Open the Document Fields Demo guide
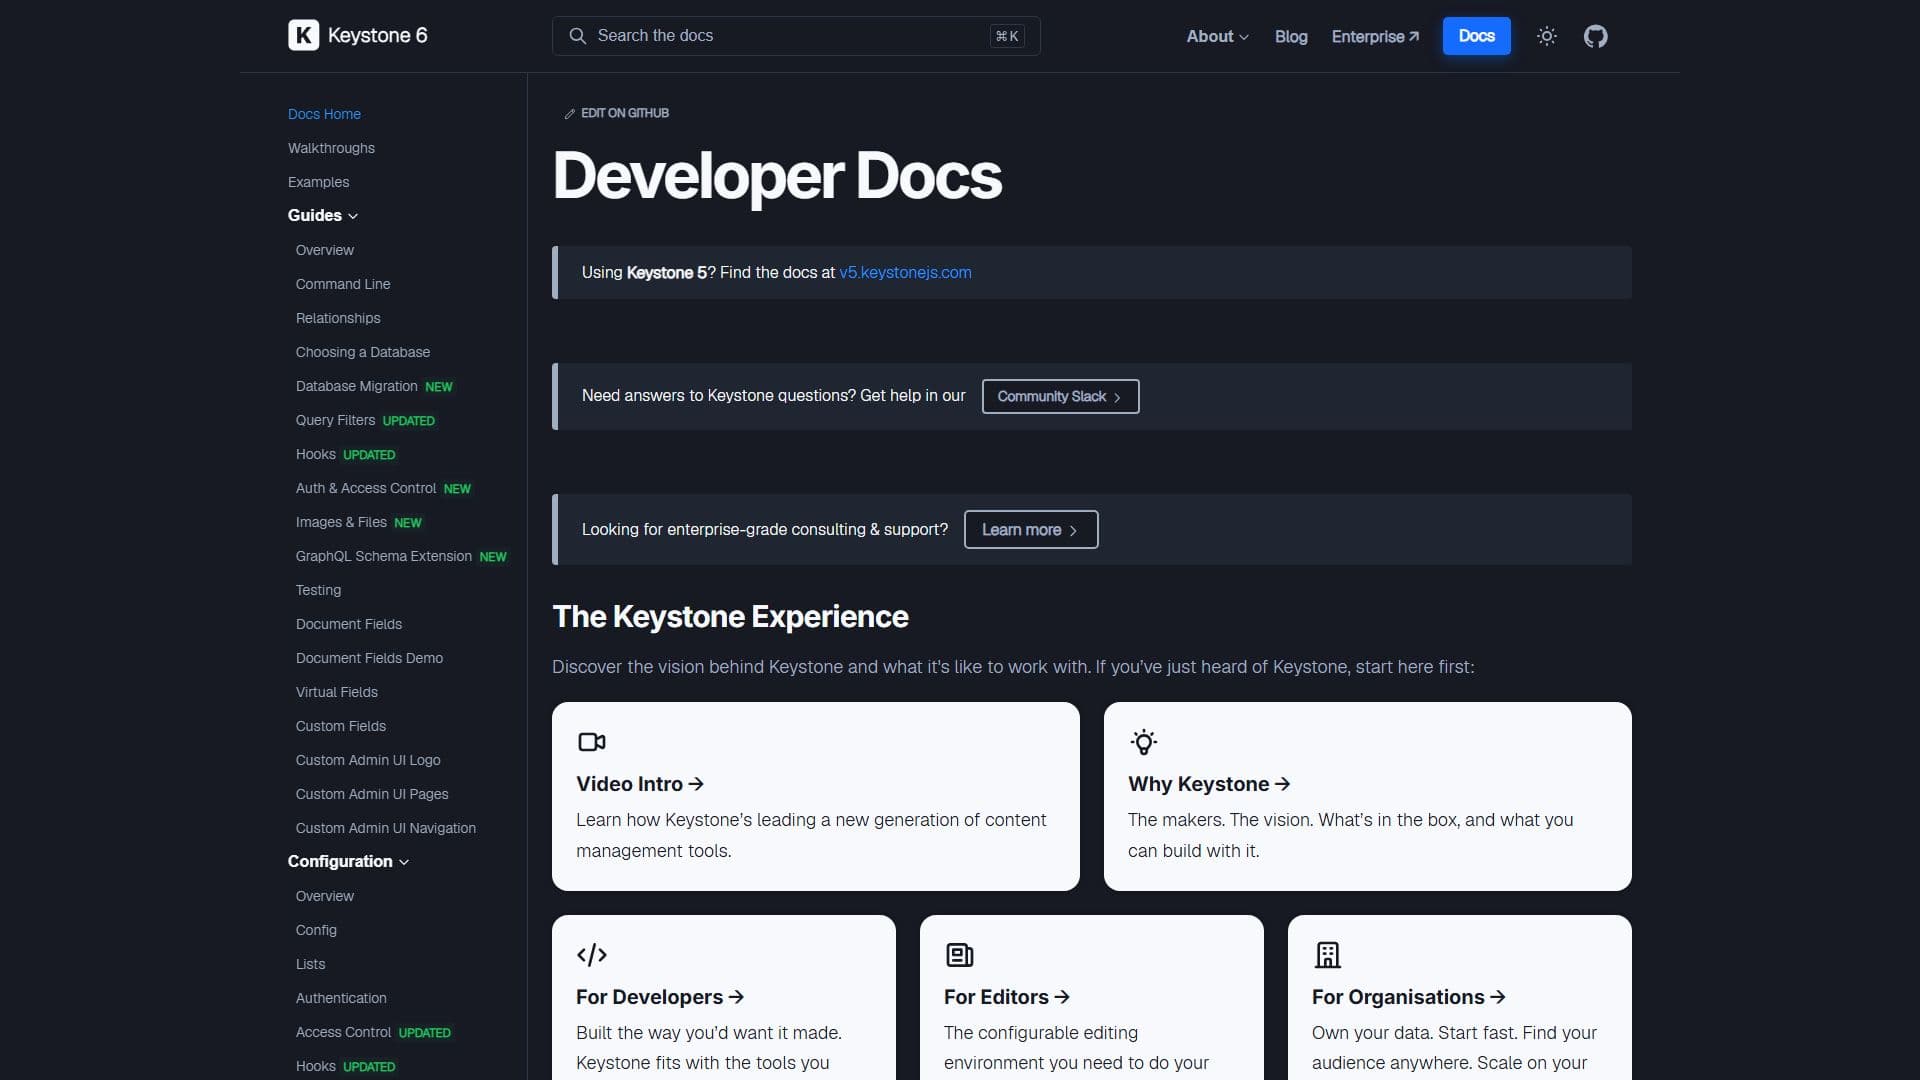 [369, 658]
